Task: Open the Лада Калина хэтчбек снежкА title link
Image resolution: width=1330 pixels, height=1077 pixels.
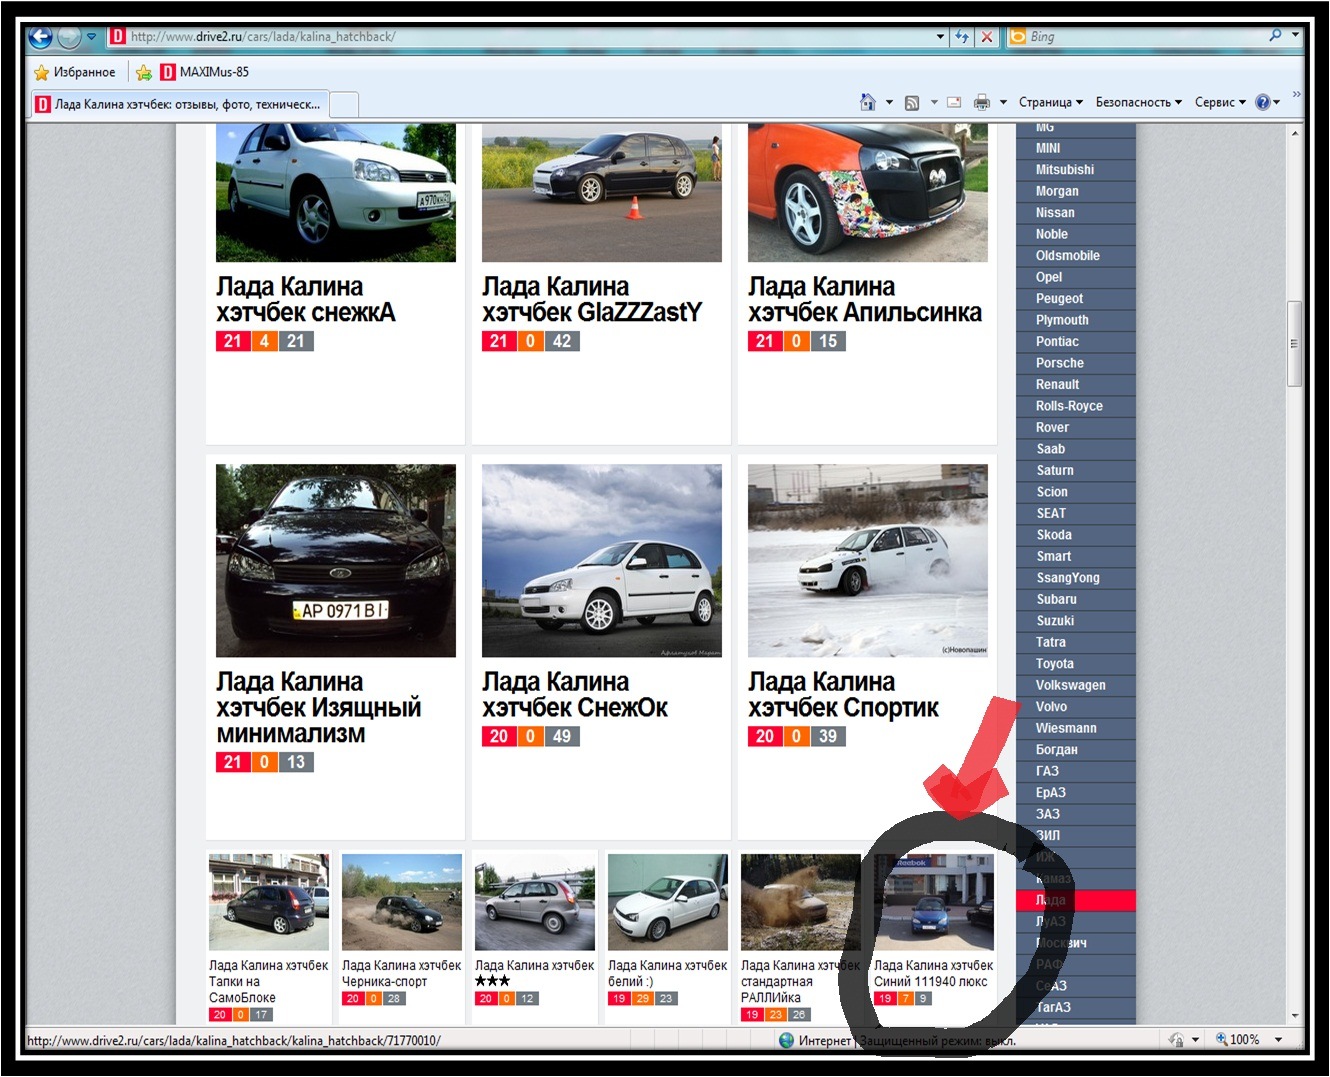Action: (306, 299)
